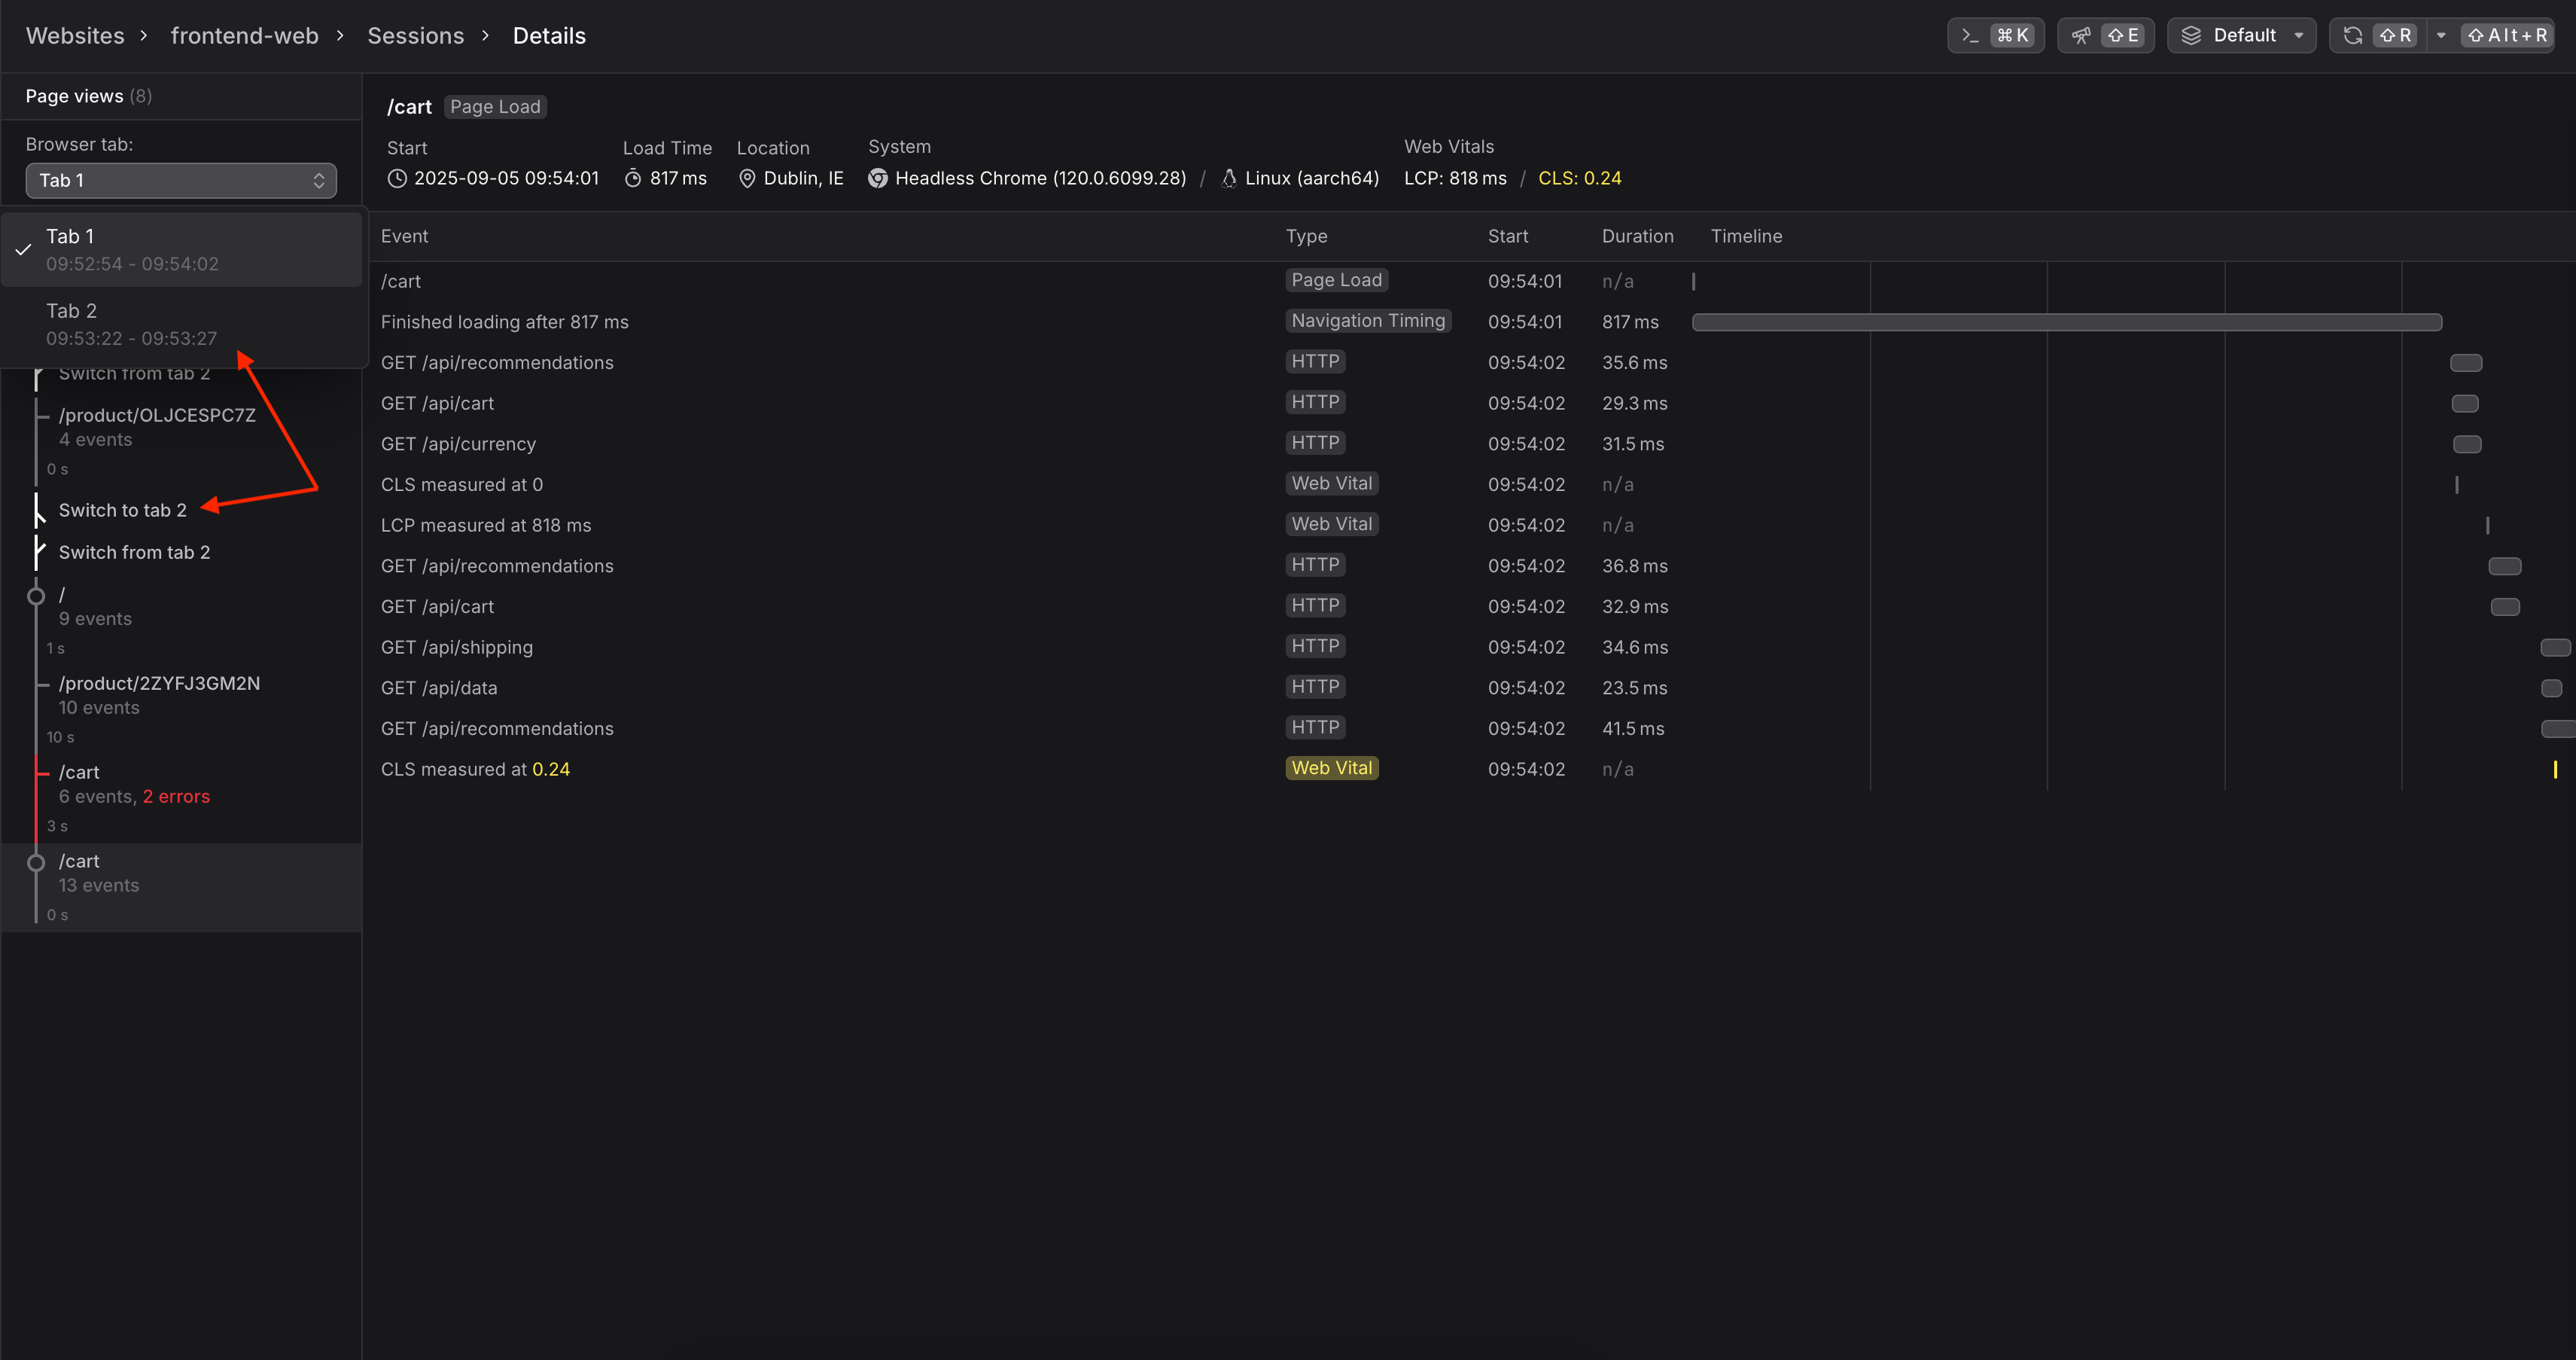
Task: Click the Linux penguin icon
Action: tap(1229, 179)
